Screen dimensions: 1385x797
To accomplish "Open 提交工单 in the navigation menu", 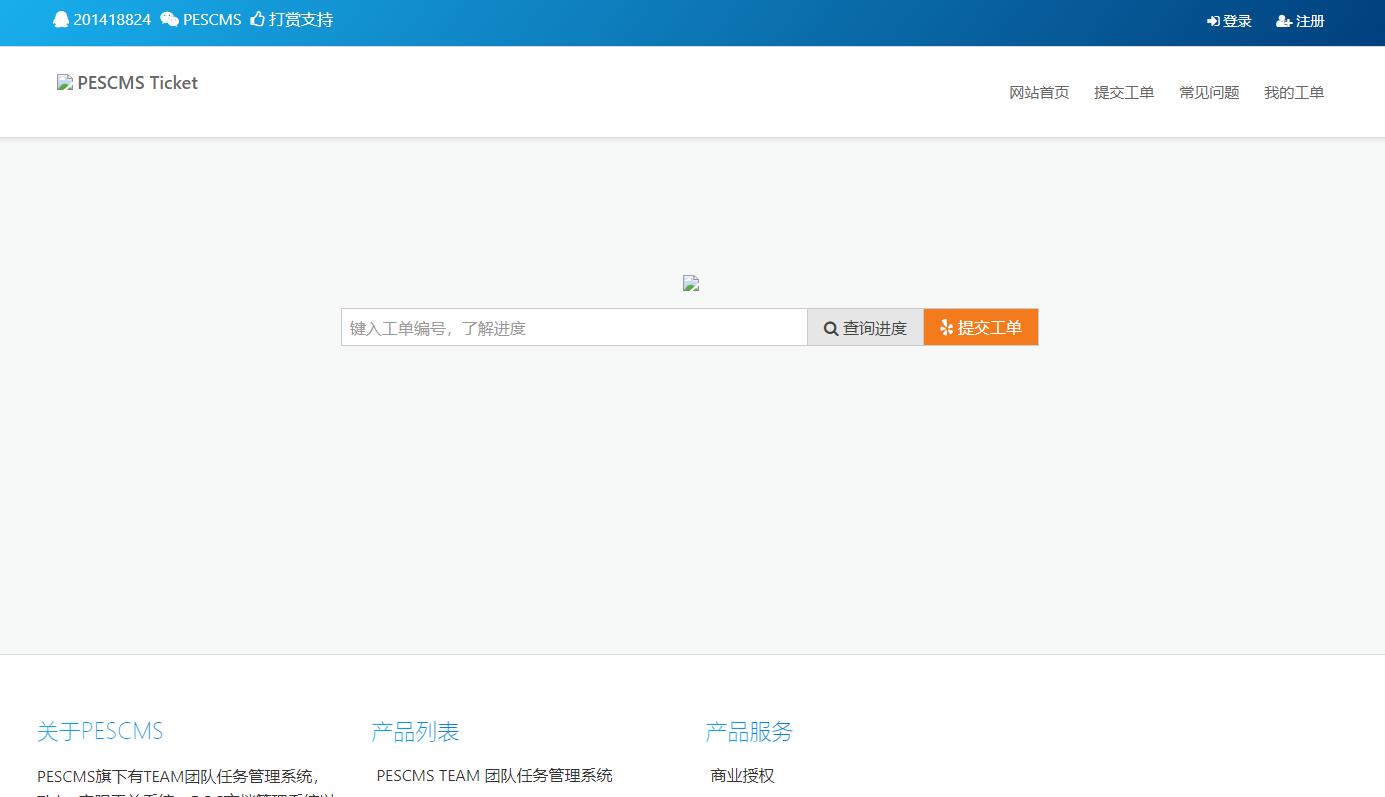I will pyautogui.click(x=1124, y=92).
